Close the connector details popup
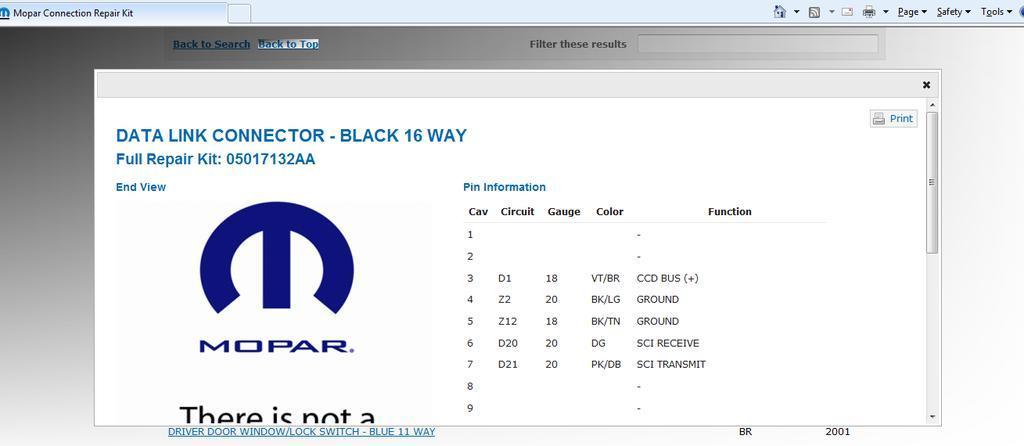Image resolution: width=1024 pixels, height=446 pixels. (x=926, y=85)
